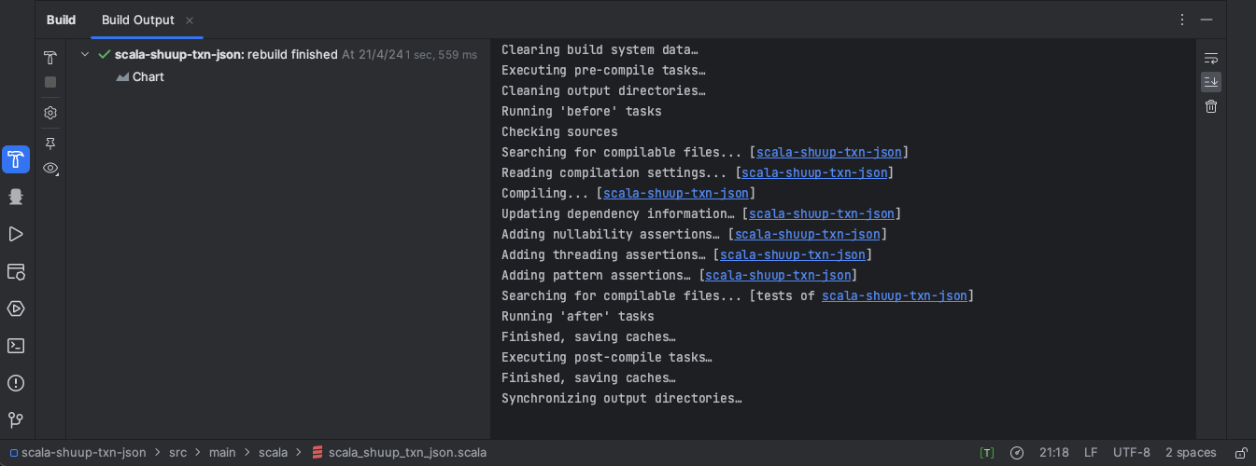
Task: Open the Problems tool window icon
Action: pos(16,383)
